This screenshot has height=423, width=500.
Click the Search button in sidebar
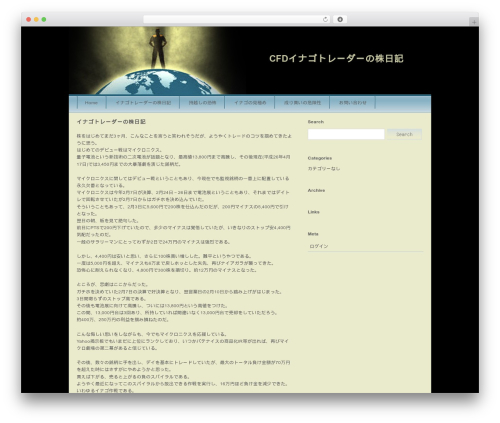click(x=404, y=134)
